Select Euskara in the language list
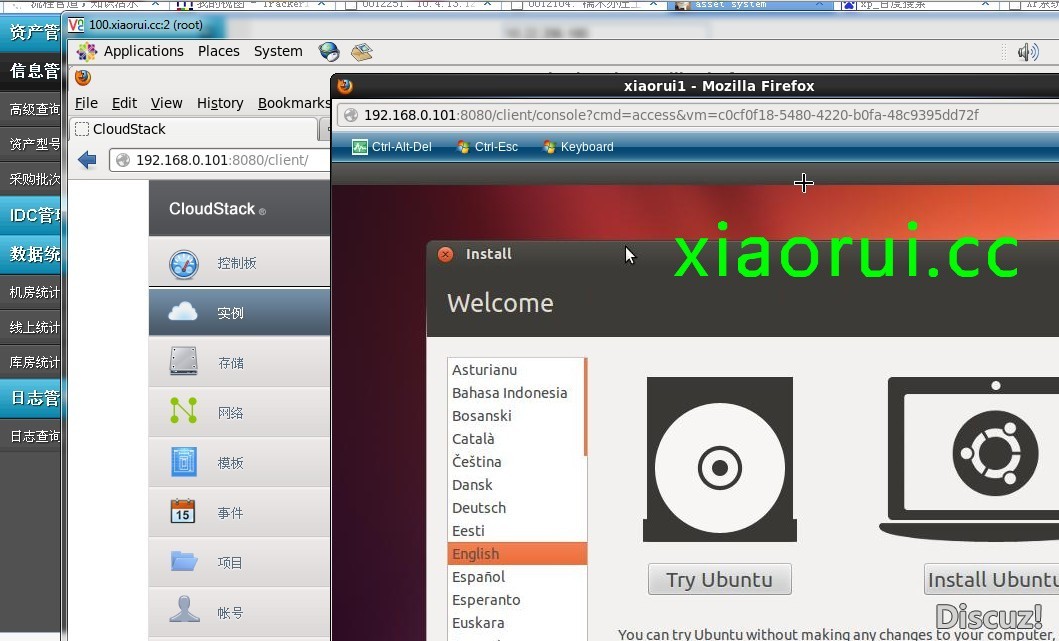This screenshot has width=1059, height=641. (x=515, y=623)
